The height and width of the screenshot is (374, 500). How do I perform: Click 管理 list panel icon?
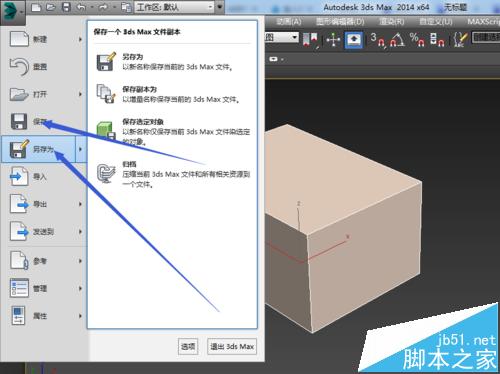coord(19,288)
